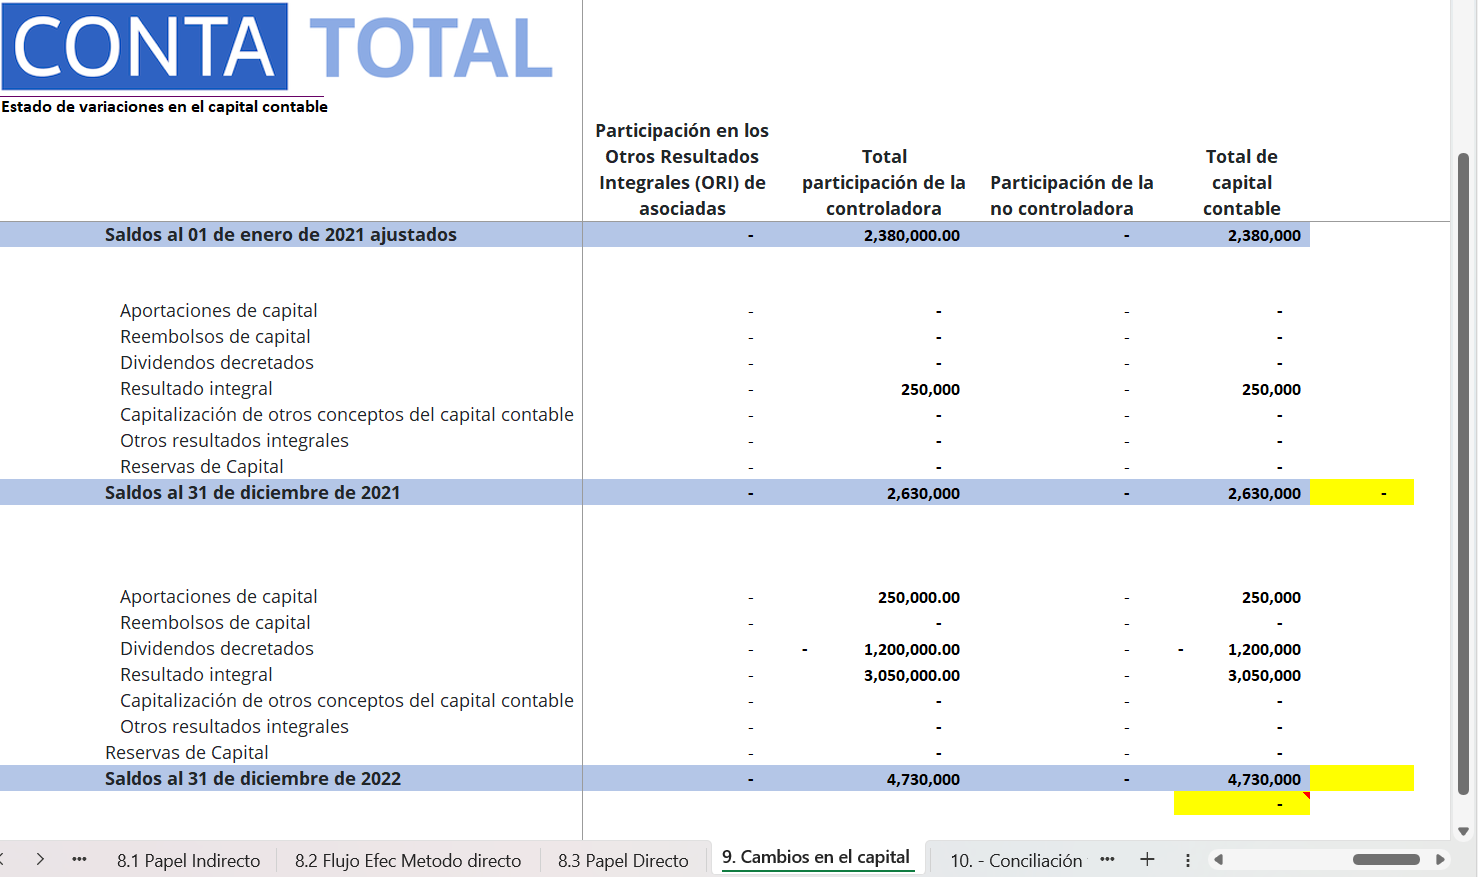
Task: Click the 9. Cambios en el capital tab
Action: [x=816, y=858]
